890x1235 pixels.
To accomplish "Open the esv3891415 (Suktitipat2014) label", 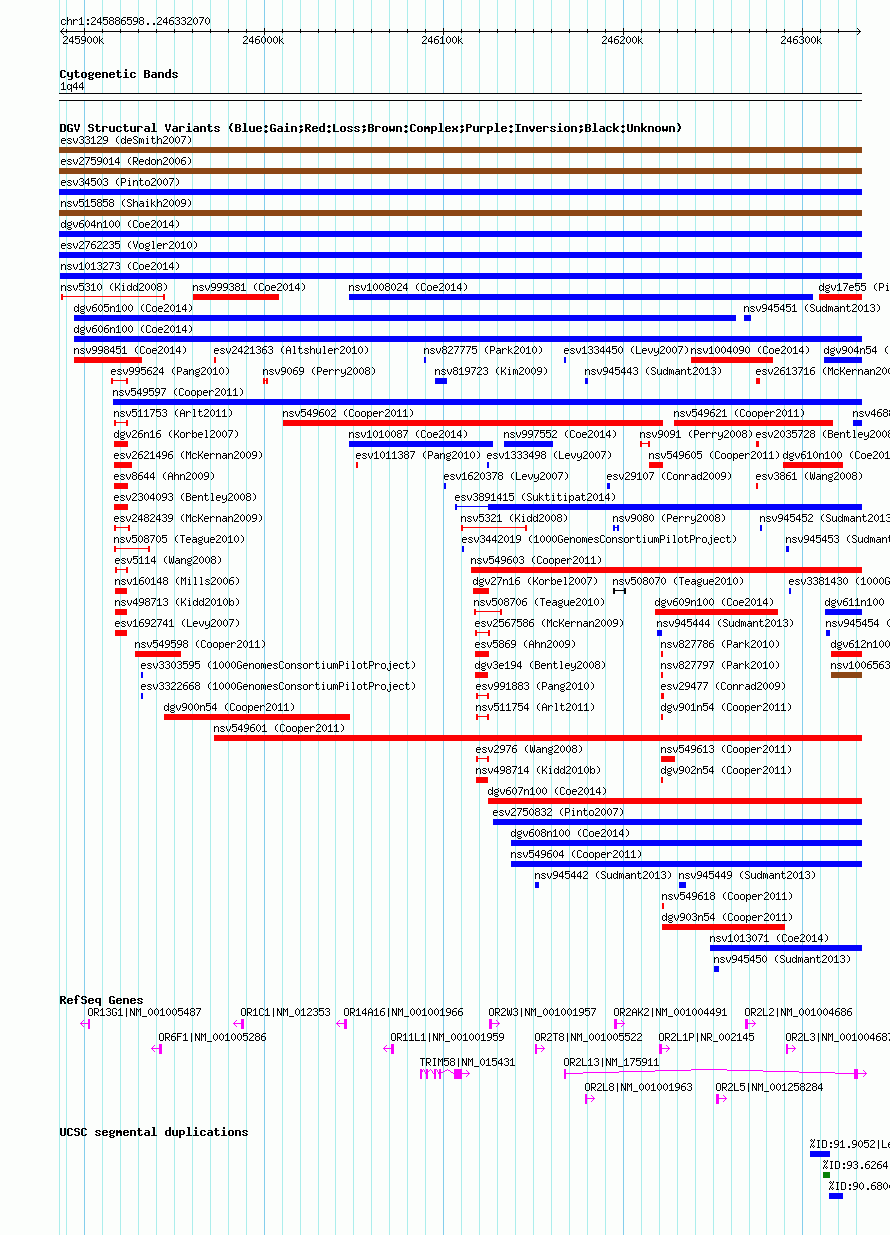I will tap(535, 497).
